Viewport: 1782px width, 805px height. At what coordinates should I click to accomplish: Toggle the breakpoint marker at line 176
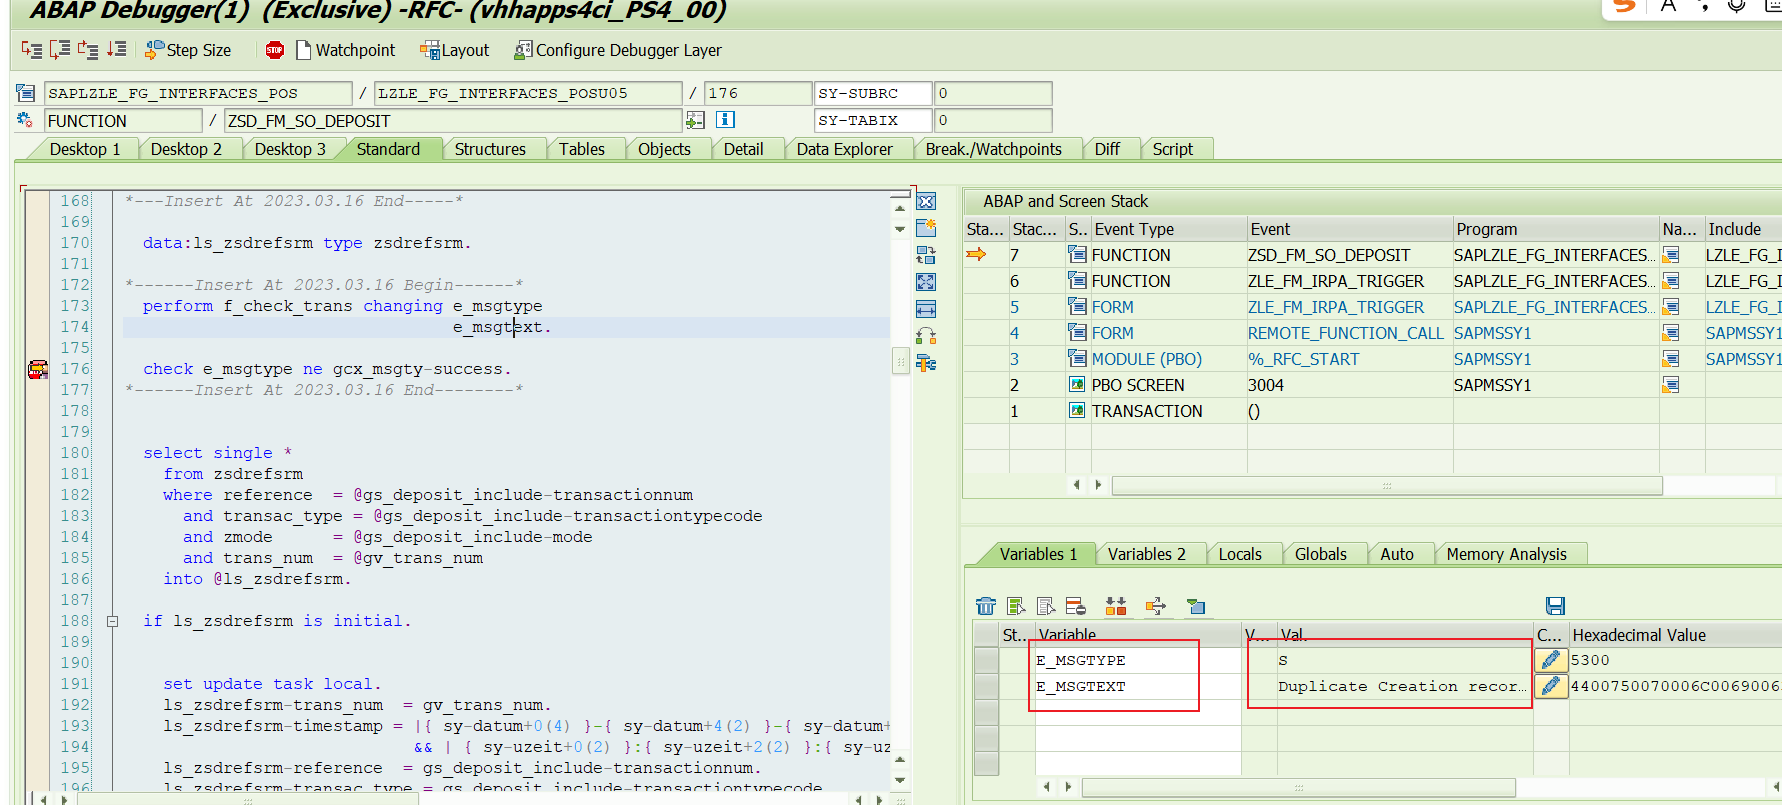click(38, 370)
